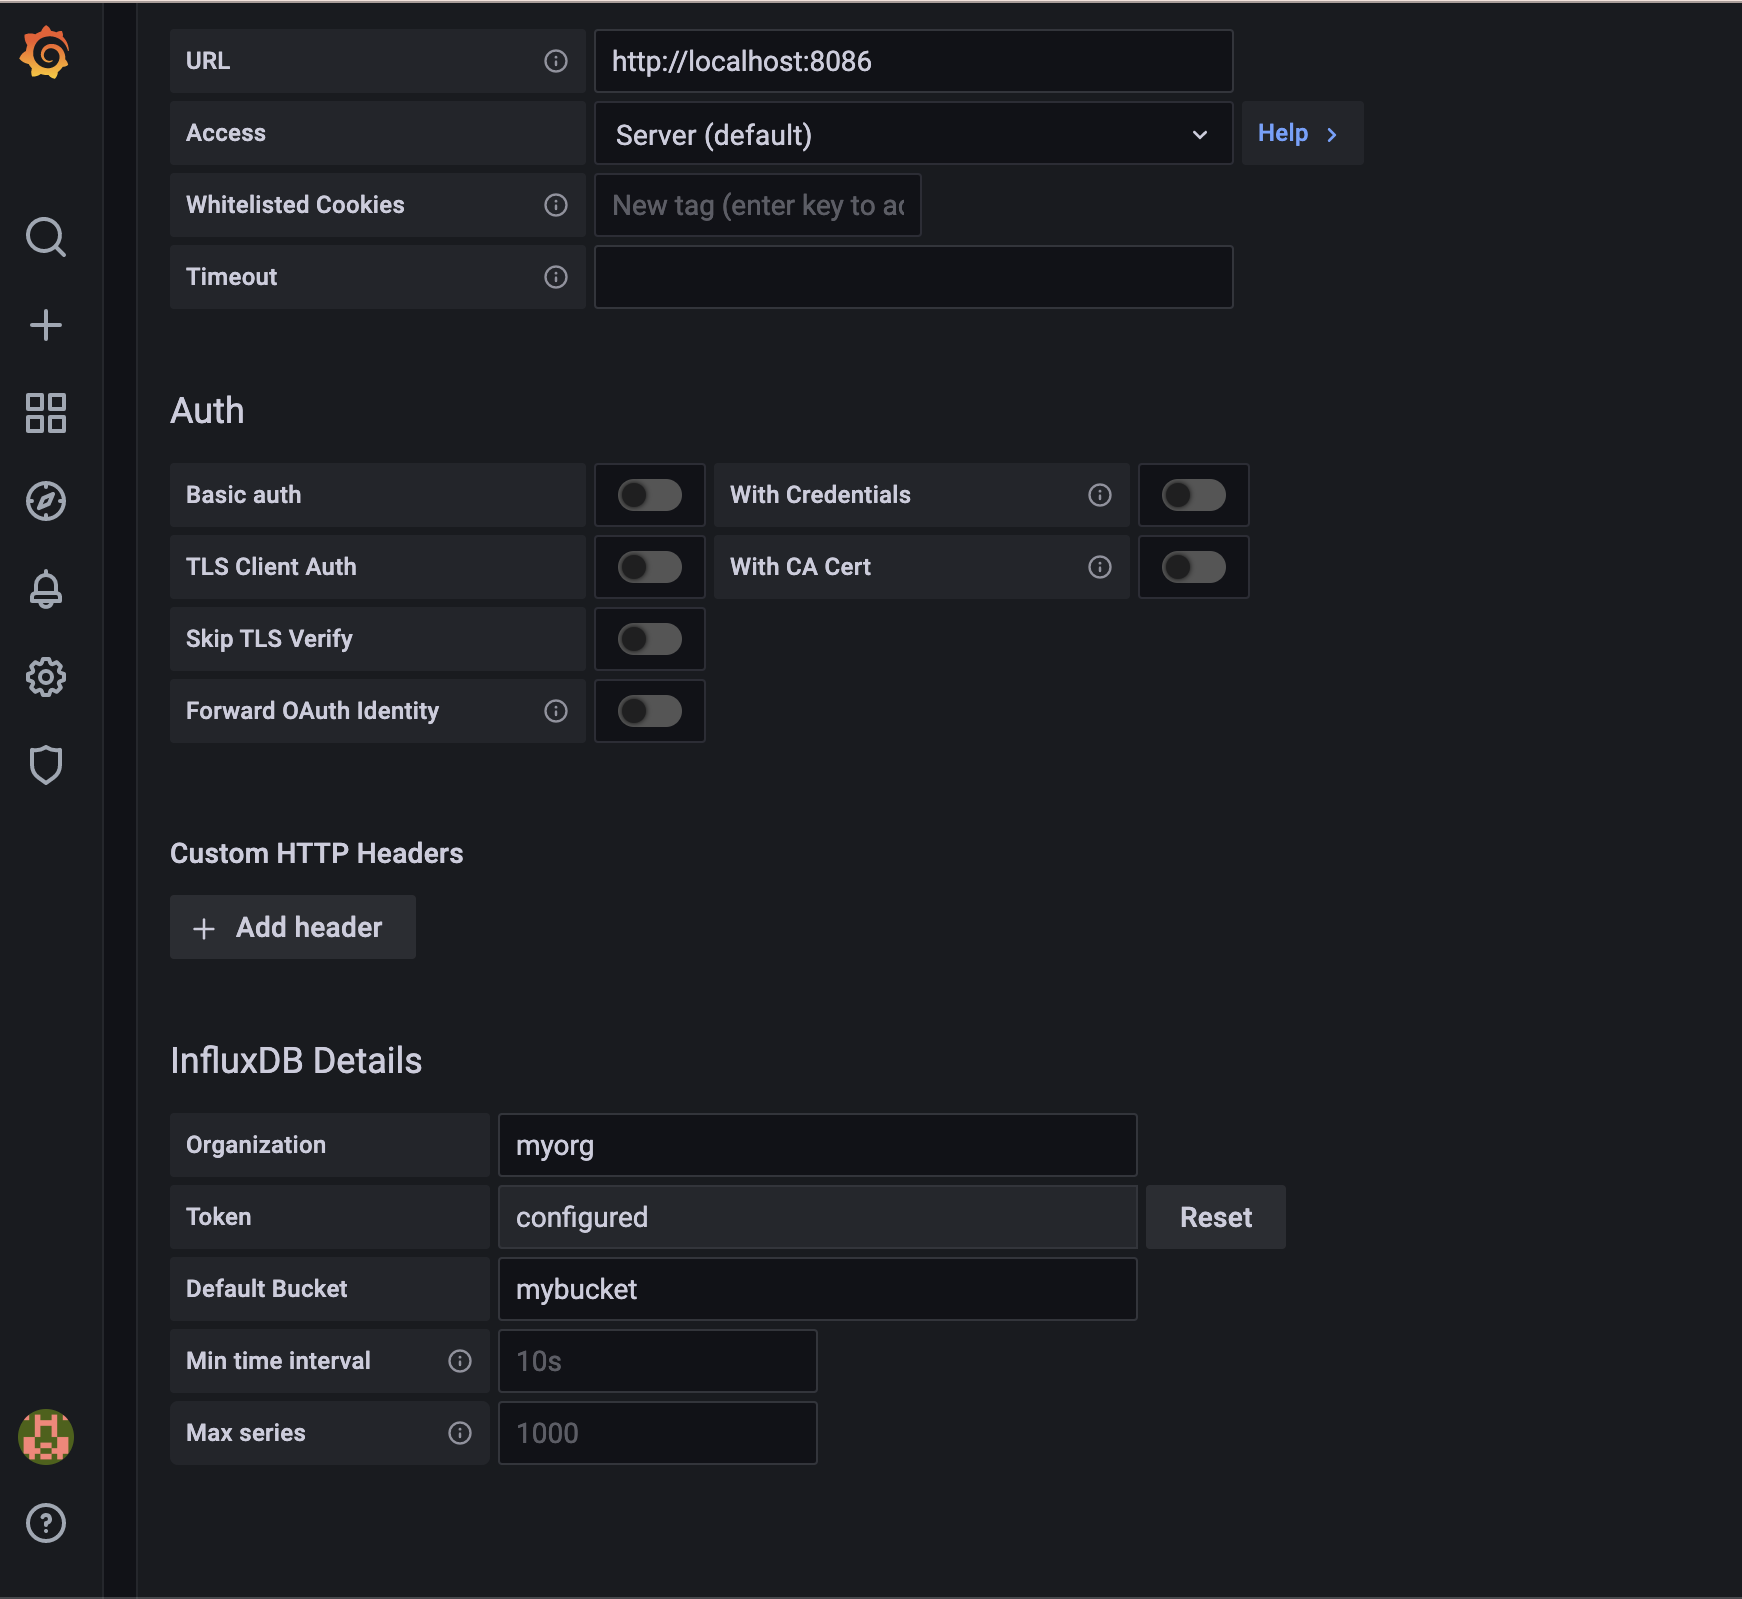Screen dimensions: 1742x1599
Task: Enable the Basic auth toggle
Action: tap(649, 495)
